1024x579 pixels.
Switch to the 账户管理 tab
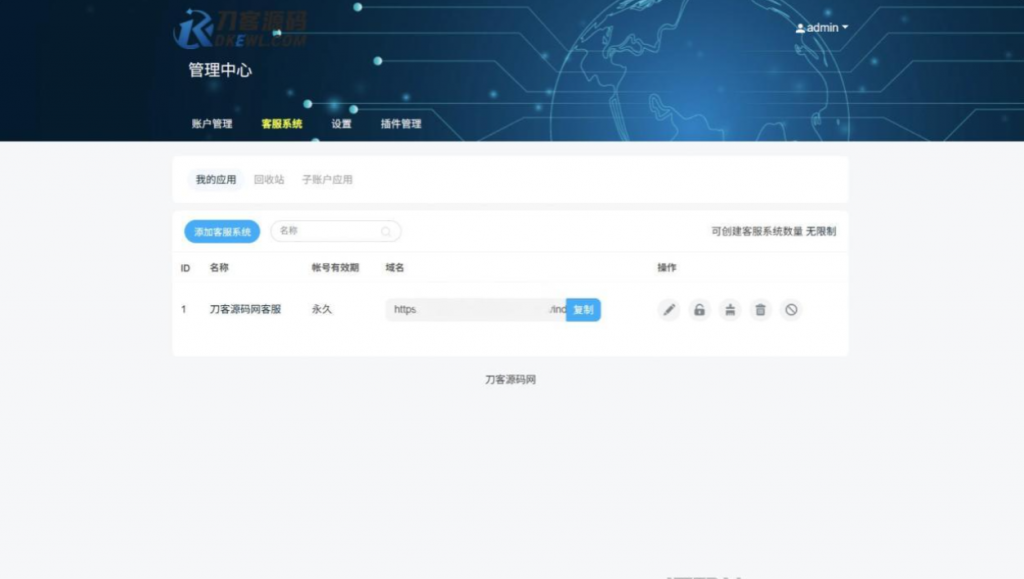[x=213, y=124]
